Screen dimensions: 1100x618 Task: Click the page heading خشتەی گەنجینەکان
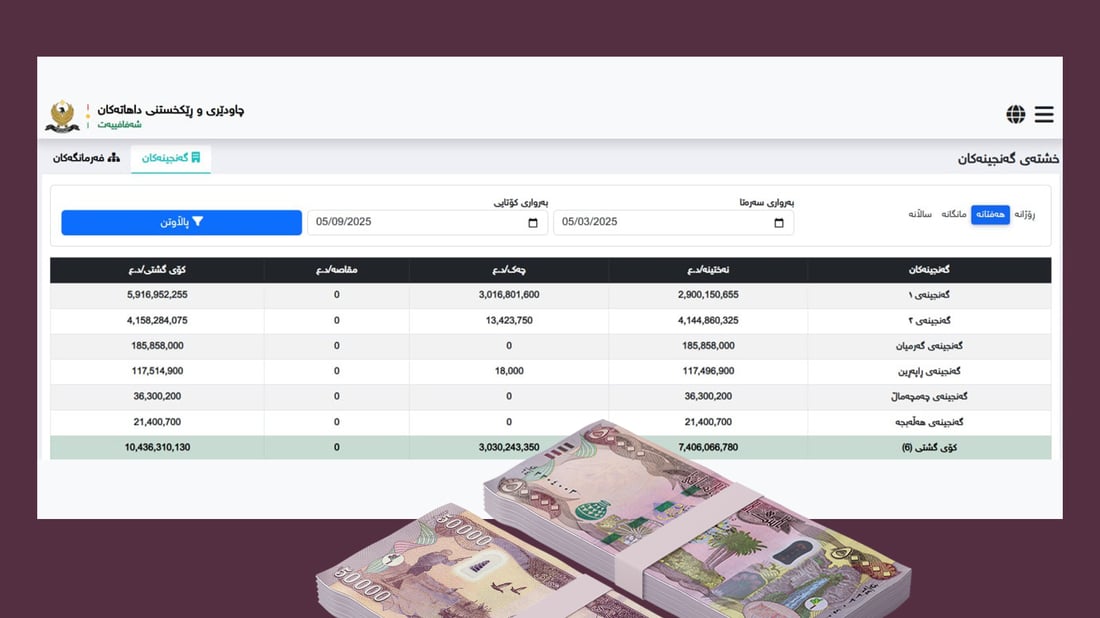(1008, 159)
